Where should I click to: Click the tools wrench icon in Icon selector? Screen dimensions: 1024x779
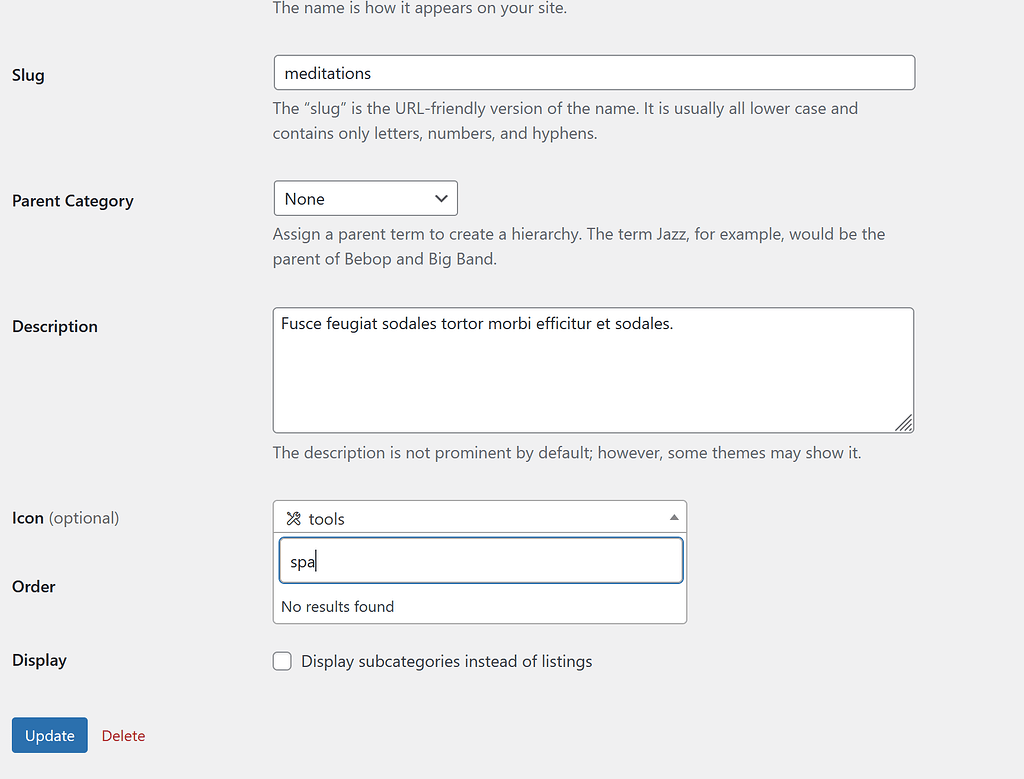[293, 519]
